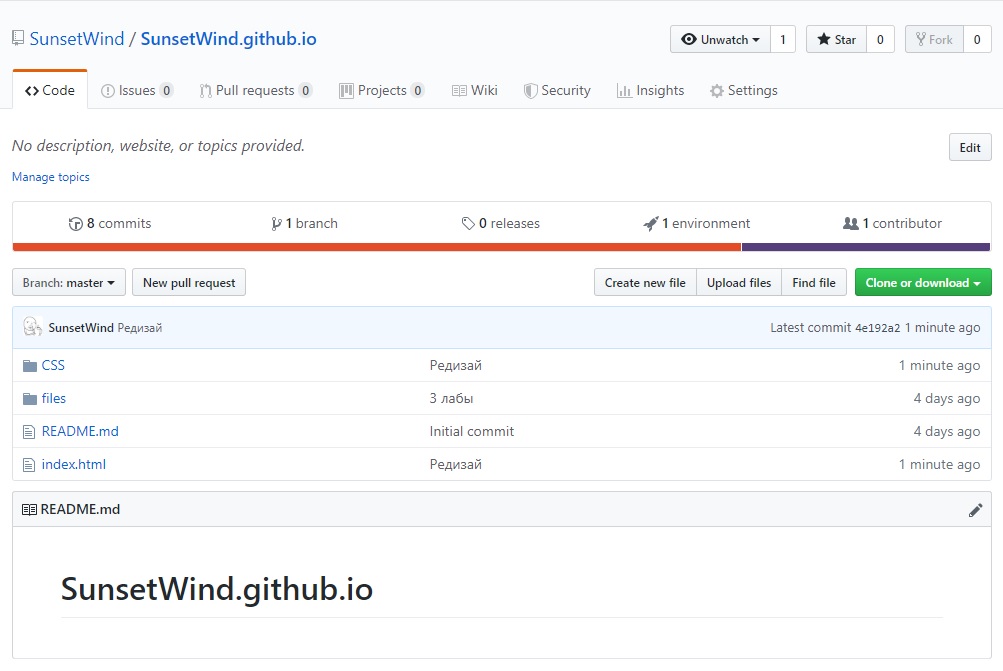Click the history icon beside 8 commits
Image resolution: width=1003 pixels, height=671 pixels.
point(75,224)
